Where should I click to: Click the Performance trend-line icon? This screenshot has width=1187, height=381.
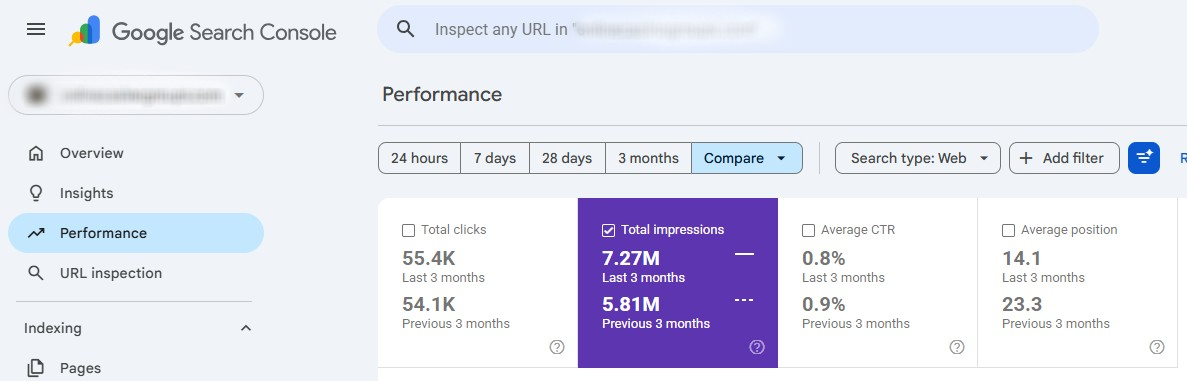click(36, 233)
